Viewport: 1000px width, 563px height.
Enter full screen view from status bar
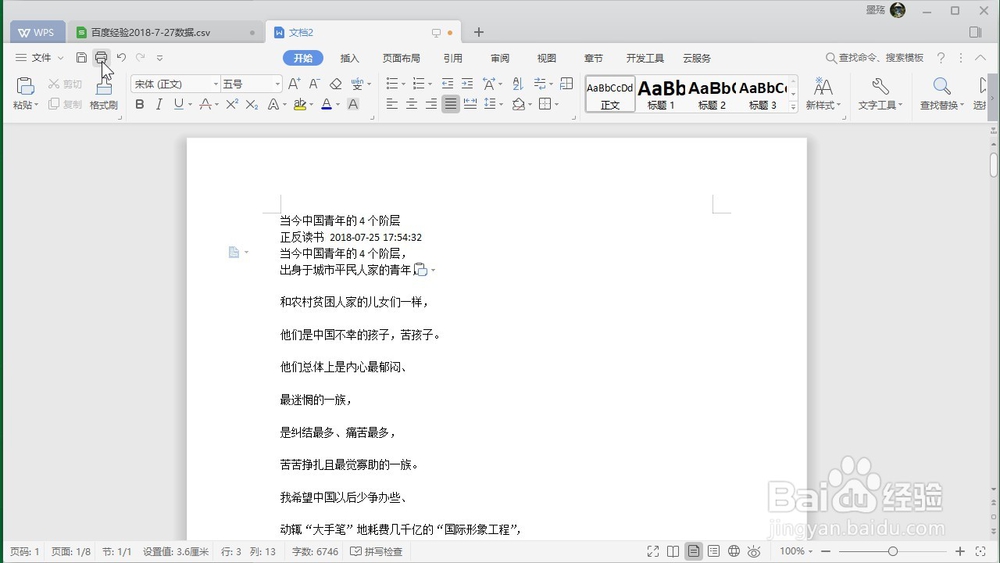click(653, 552)
